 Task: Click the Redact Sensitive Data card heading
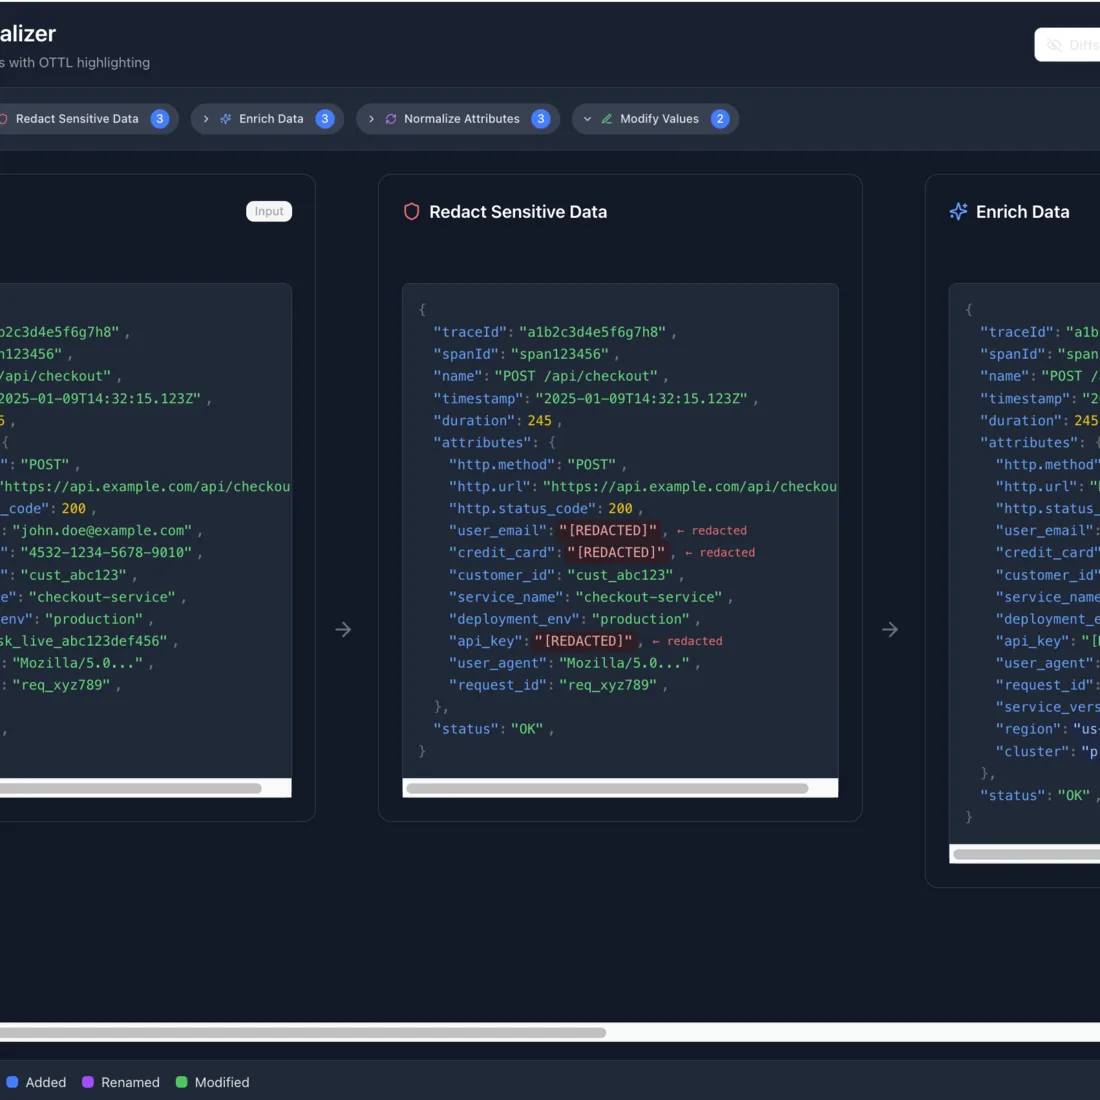tap(518, 212)
